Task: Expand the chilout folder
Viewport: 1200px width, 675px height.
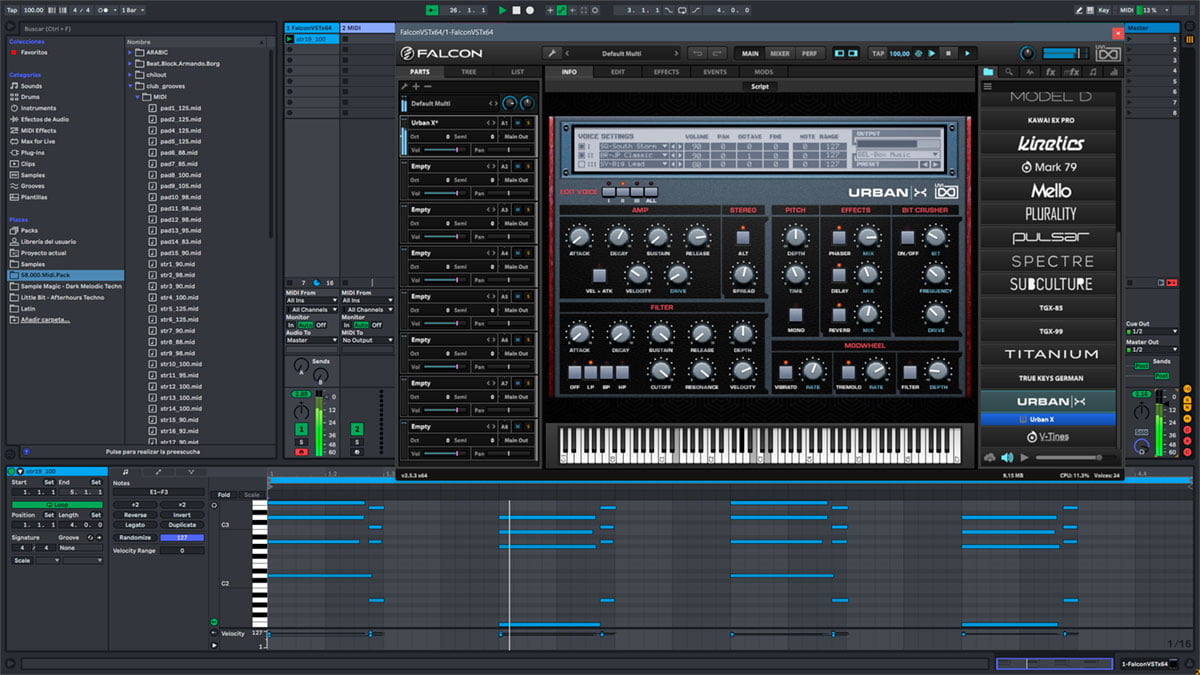Action: [130, 75]
